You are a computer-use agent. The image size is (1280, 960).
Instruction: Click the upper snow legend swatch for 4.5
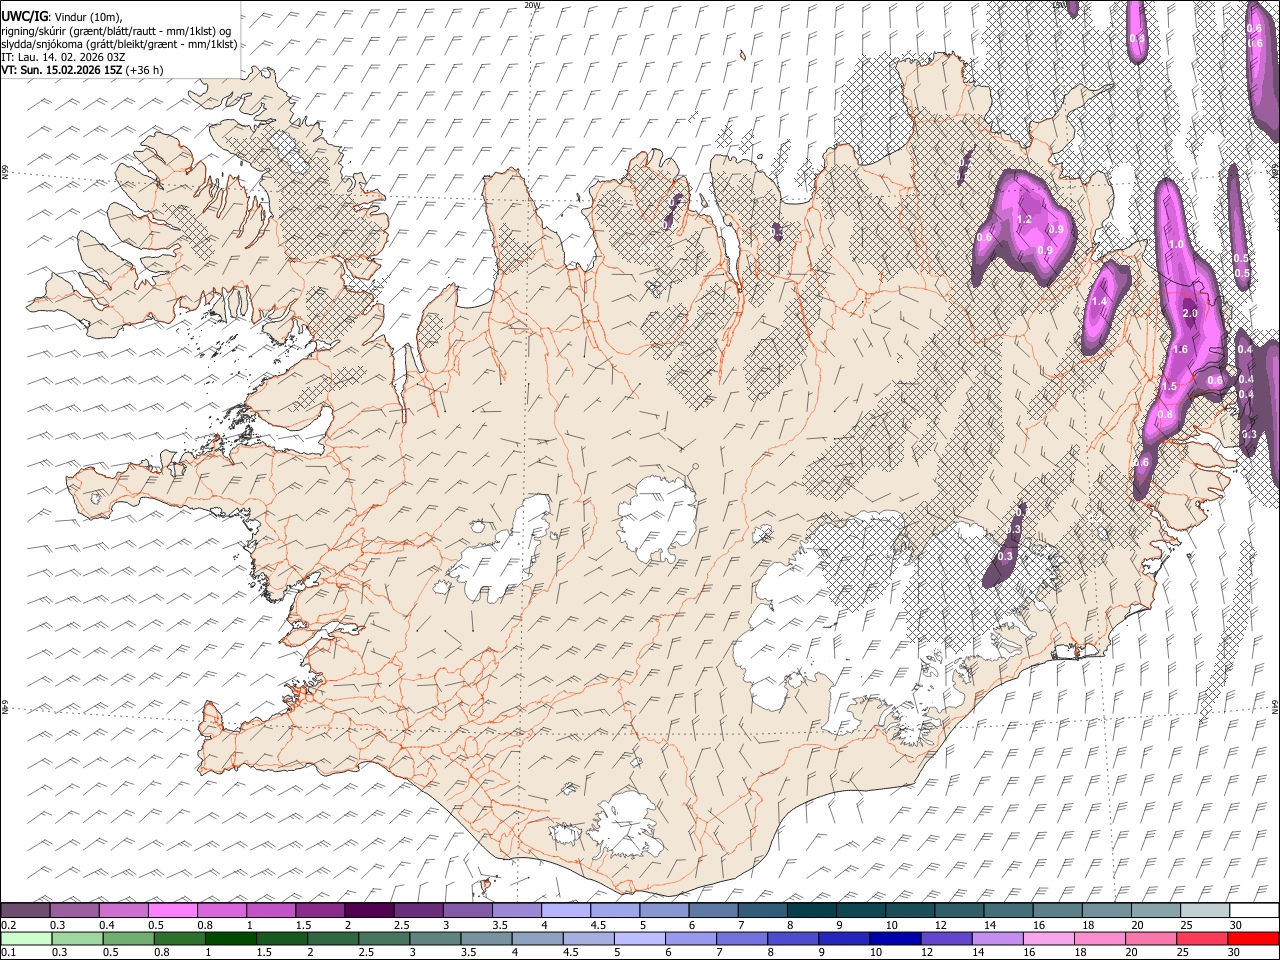pyautogui.click(x=615, y=910)
